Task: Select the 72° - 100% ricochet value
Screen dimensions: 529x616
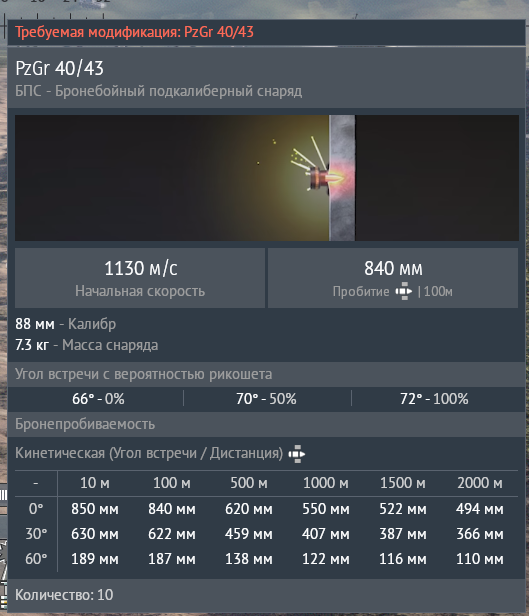Action: (x=434, y=399)
